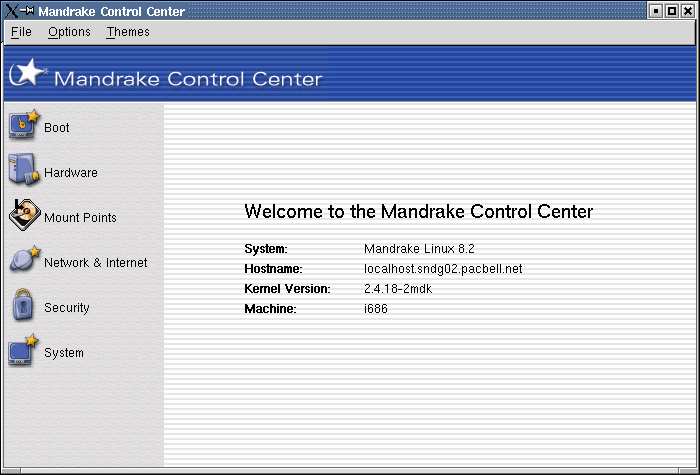Open the Themes menu
Viewport: 700px width, 475px height.
point(128,32)
